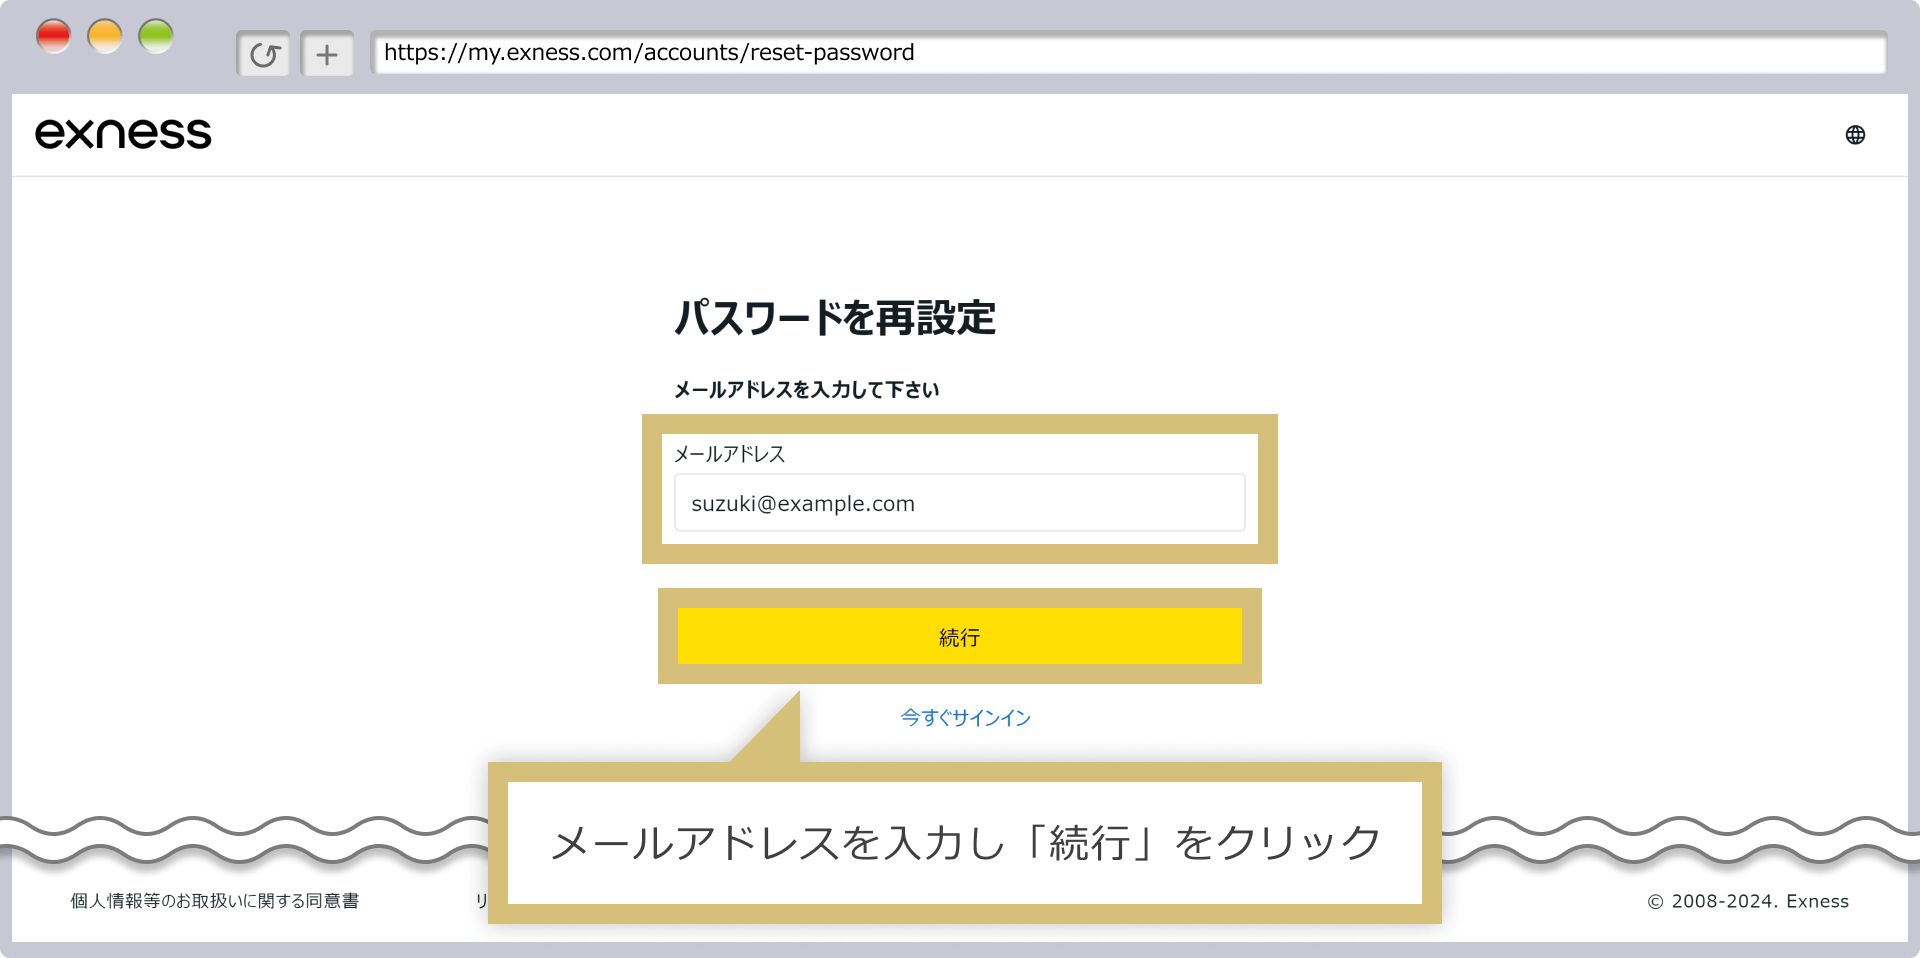
Task: Open 個人情報等のお取扱いに関する同意書 footer link
Action: click(x=214, y=901)
